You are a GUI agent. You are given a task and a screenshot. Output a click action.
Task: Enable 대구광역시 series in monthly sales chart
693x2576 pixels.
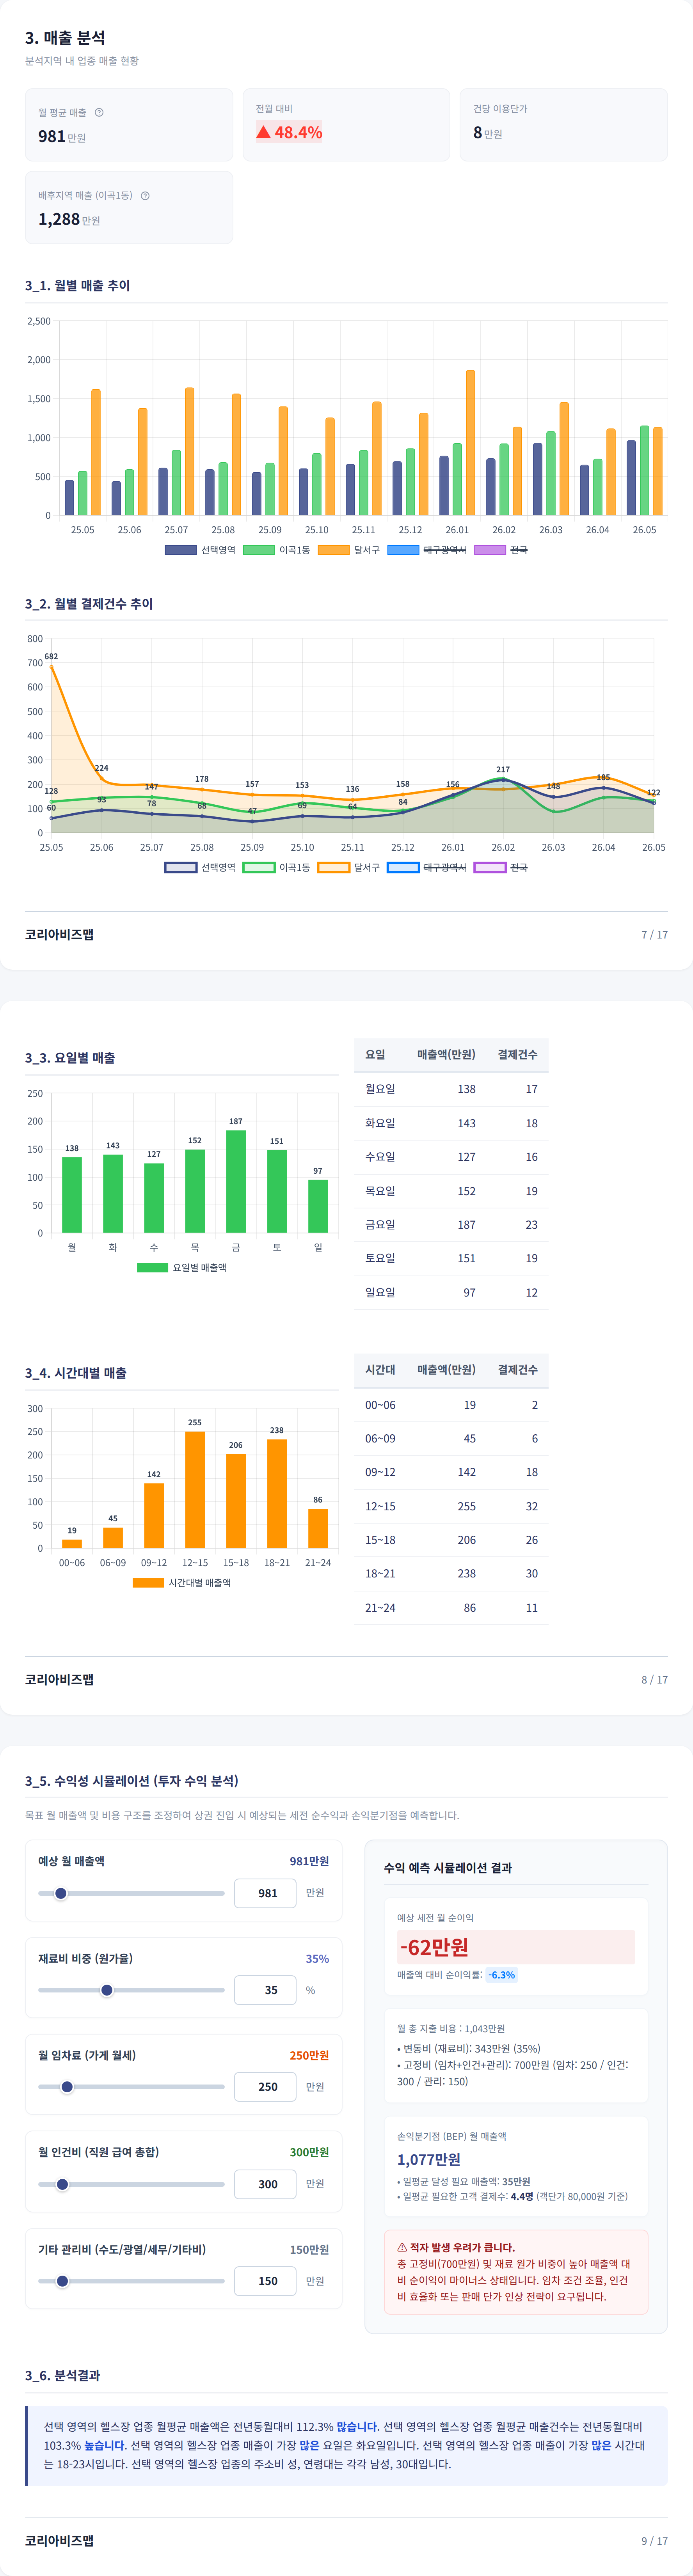click(427, 550)
